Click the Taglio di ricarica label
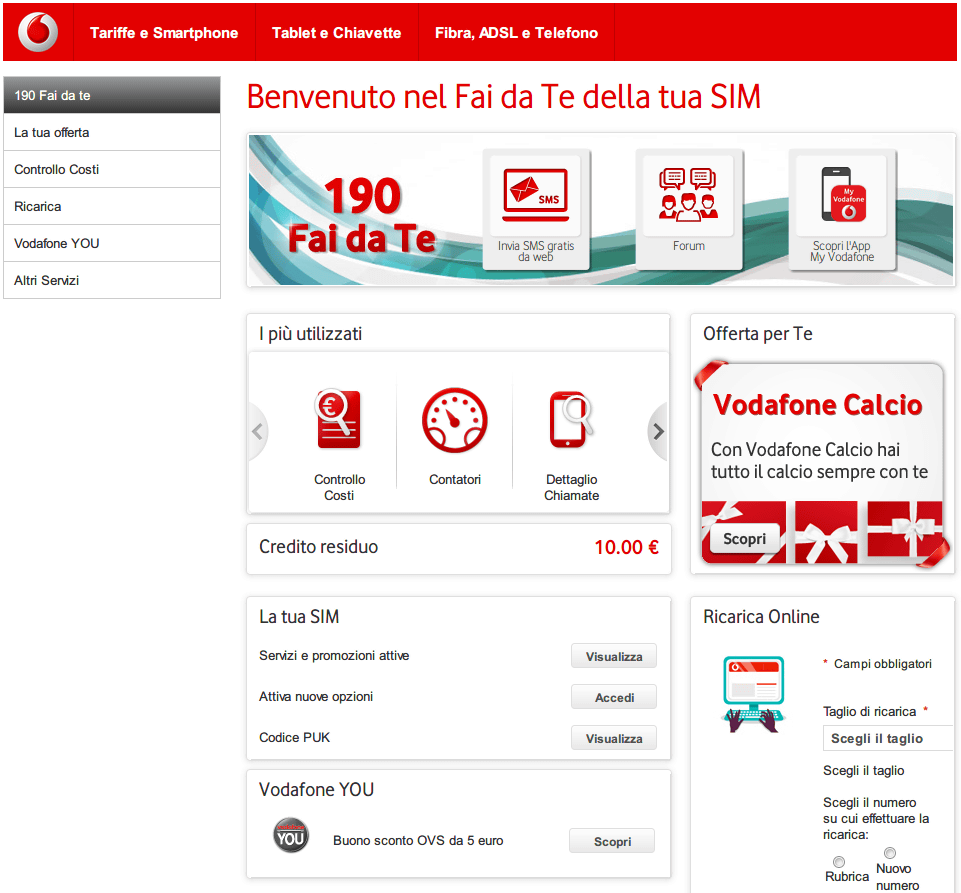 pos(869,712)
